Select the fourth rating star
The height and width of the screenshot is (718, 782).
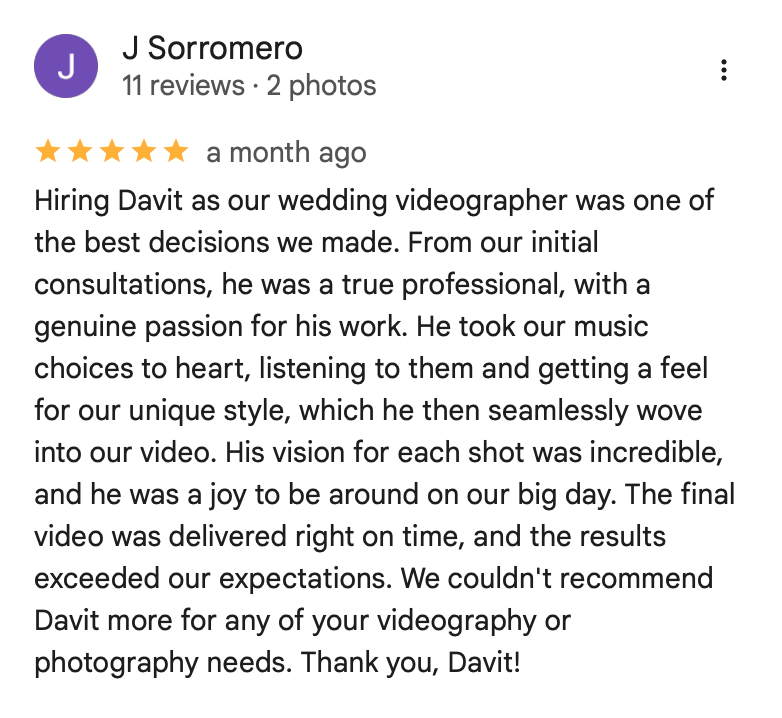point(144,151)
